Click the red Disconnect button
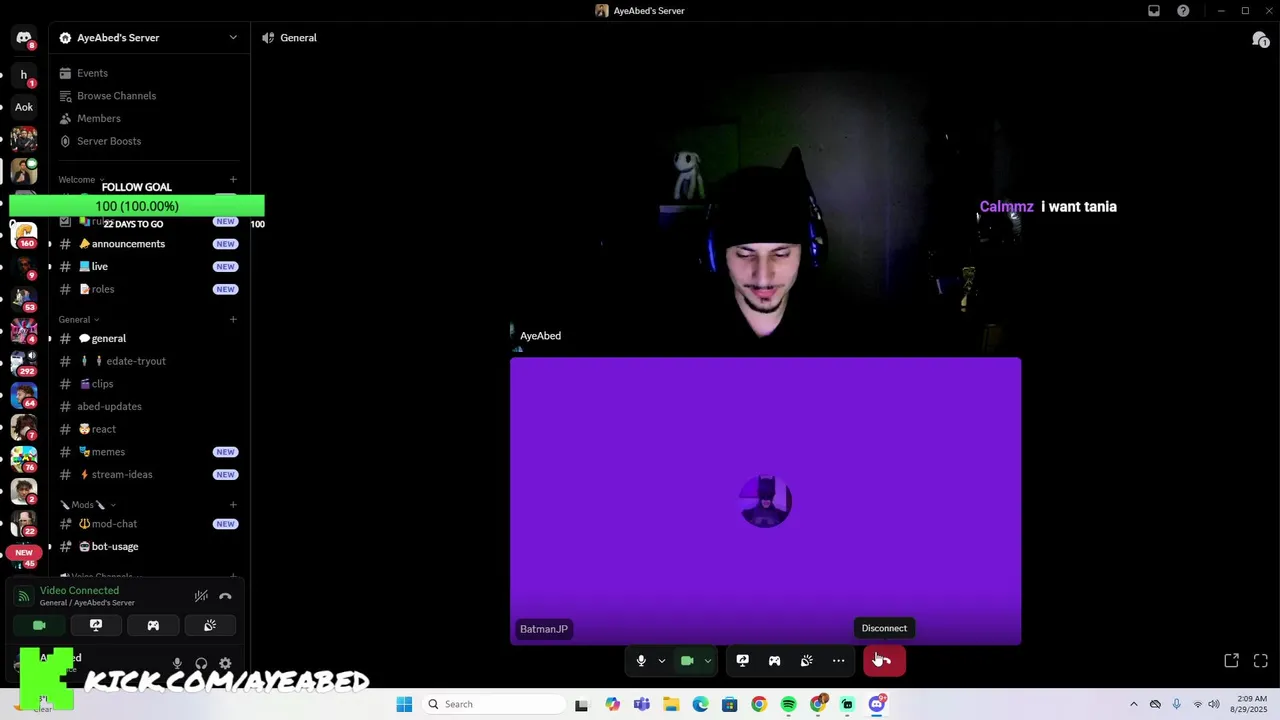 click(x=884, y=661)
